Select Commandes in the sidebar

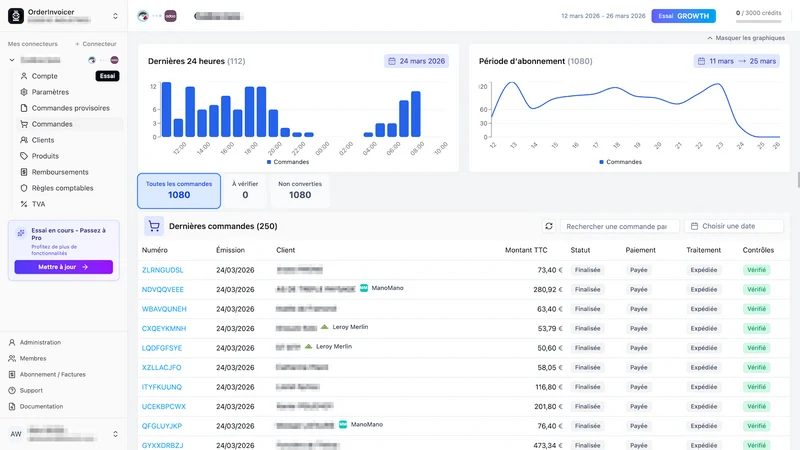tap(52, 124)
